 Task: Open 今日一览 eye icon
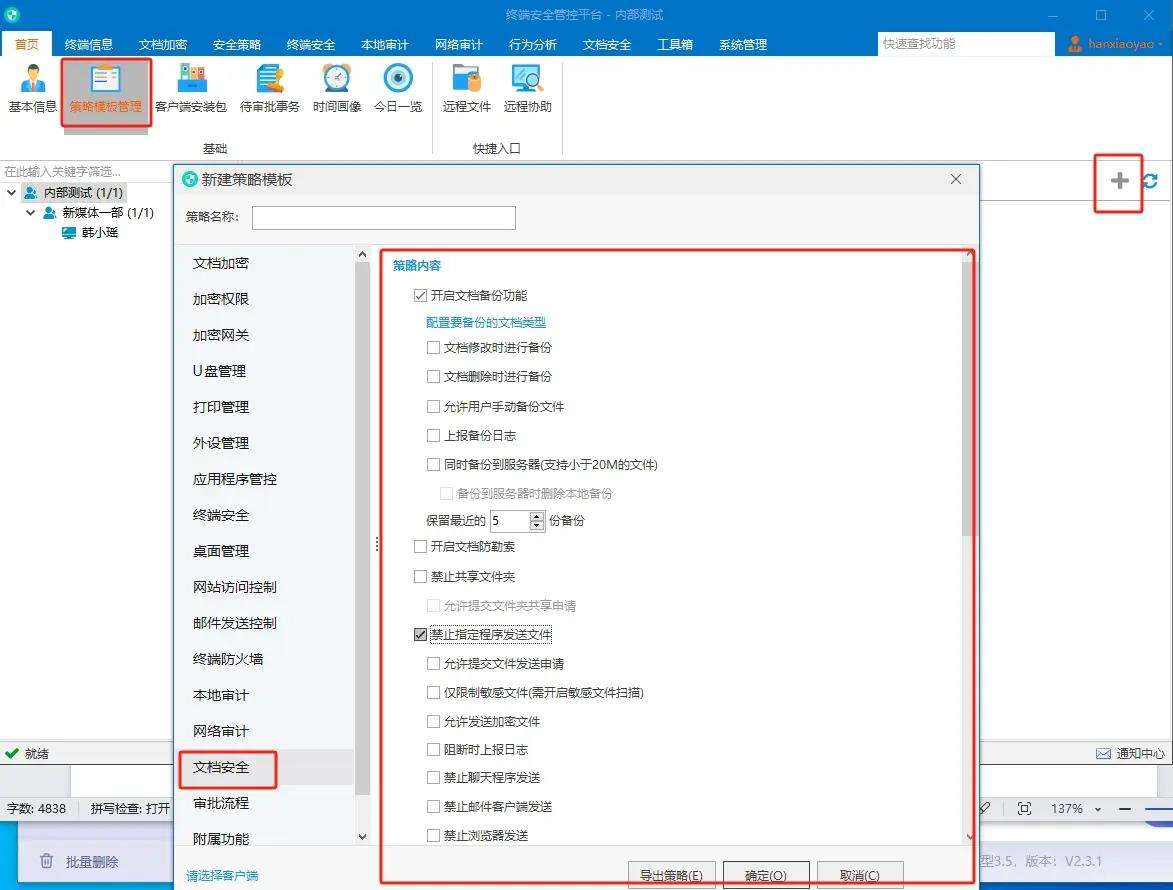point(398,89)
